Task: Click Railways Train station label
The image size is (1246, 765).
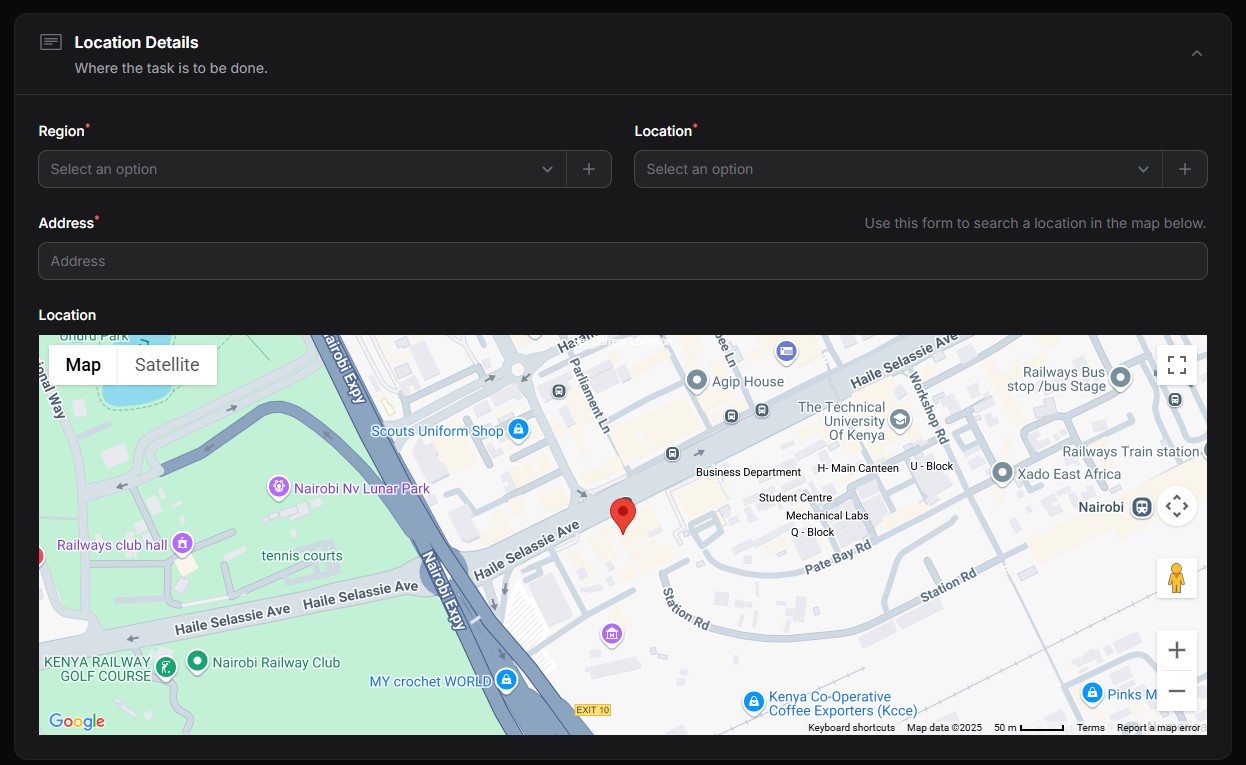Action: pyautogui.click(x=1130, y=452)
